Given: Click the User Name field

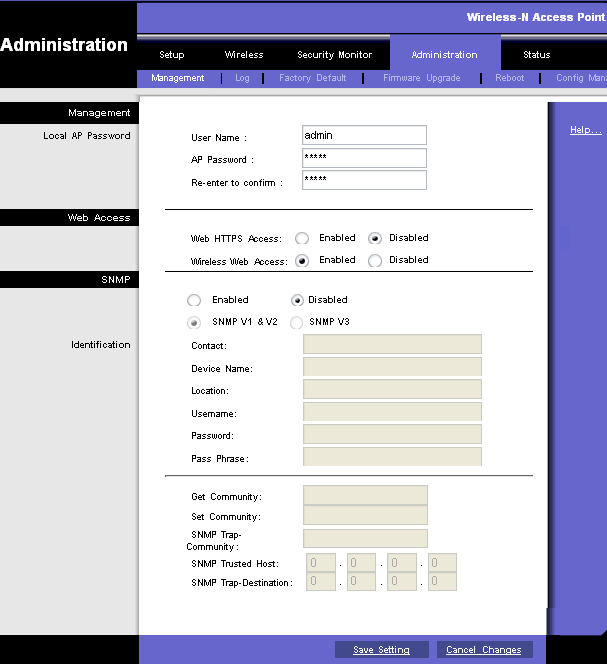Looking at the screenshot, I should click(x=364, y=136).
